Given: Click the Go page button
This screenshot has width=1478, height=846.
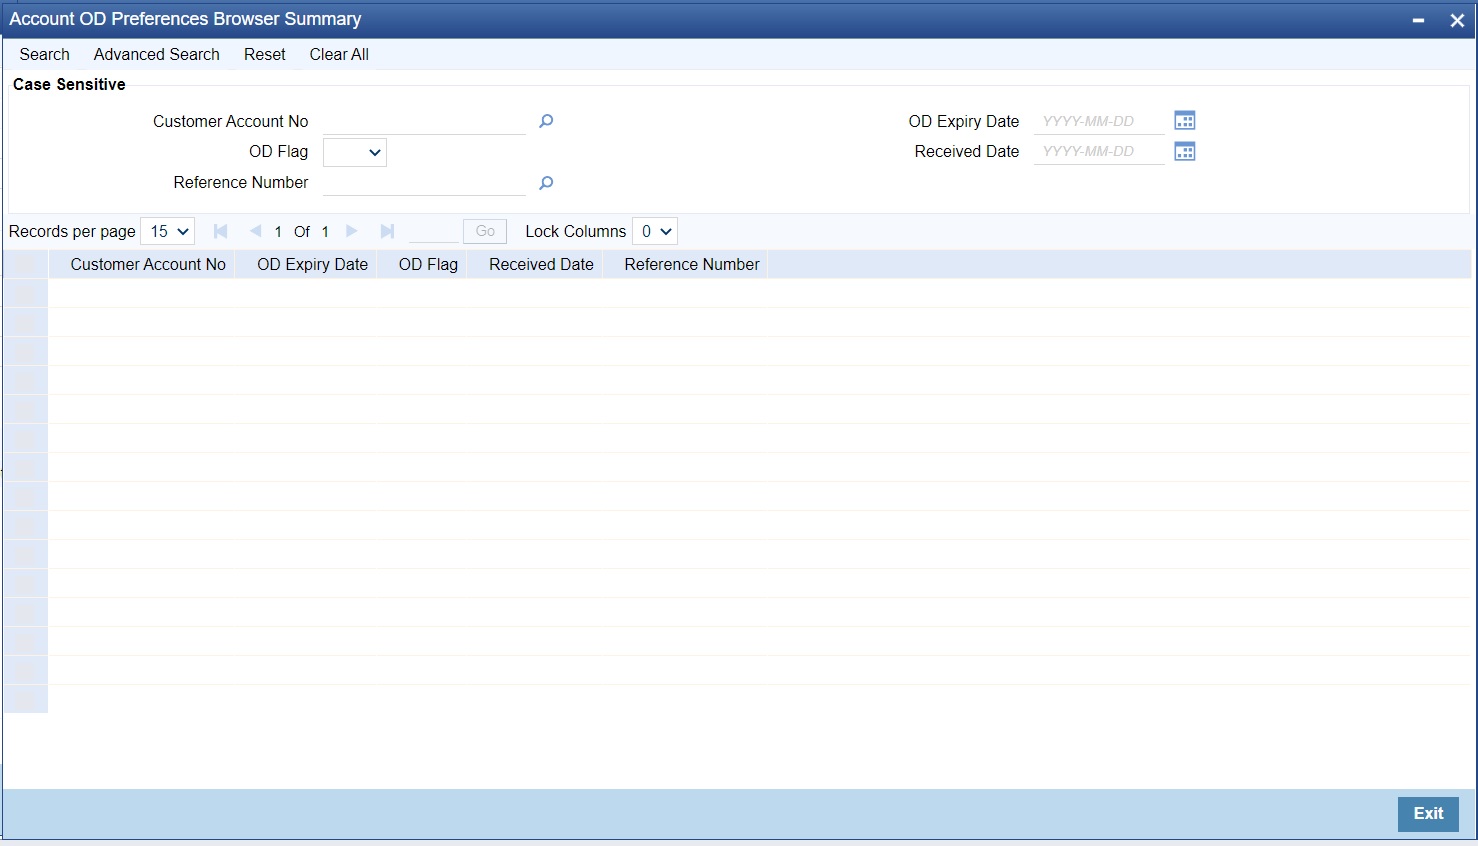Looking at the screenshot, I should (x=485, y=231).
